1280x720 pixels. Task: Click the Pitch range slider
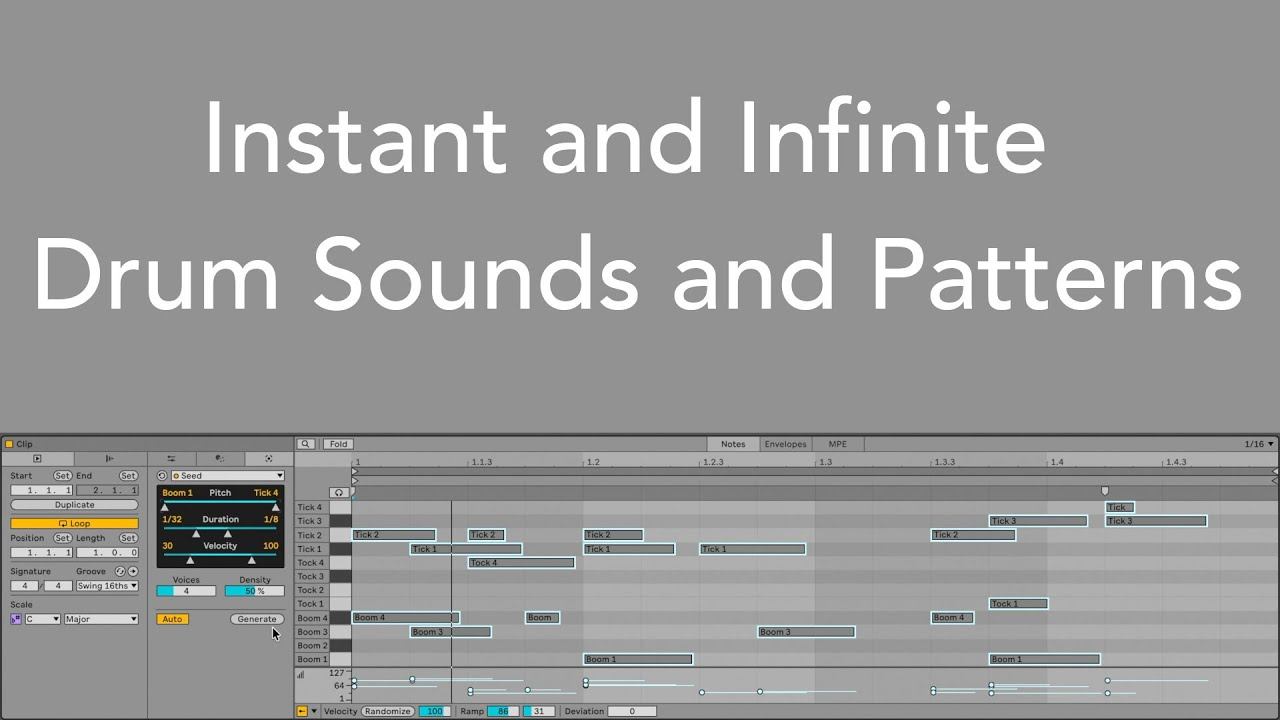tap(220, 506)
